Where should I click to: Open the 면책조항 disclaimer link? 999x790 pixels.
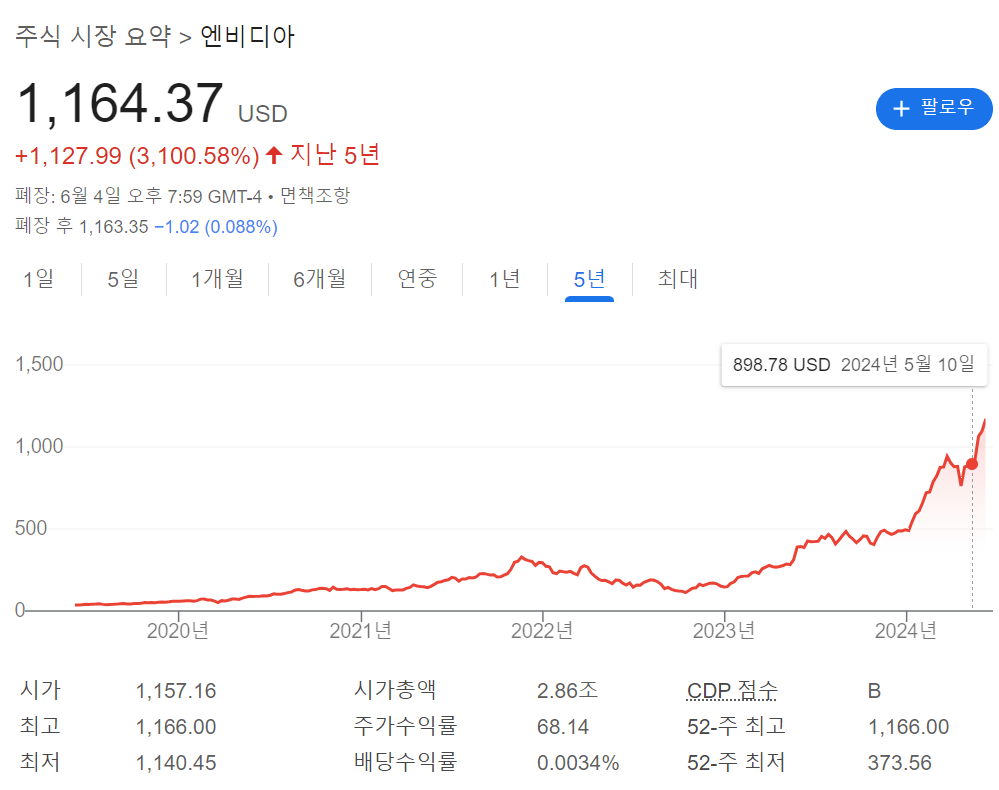pyautogui.click(x=315, y=196)
